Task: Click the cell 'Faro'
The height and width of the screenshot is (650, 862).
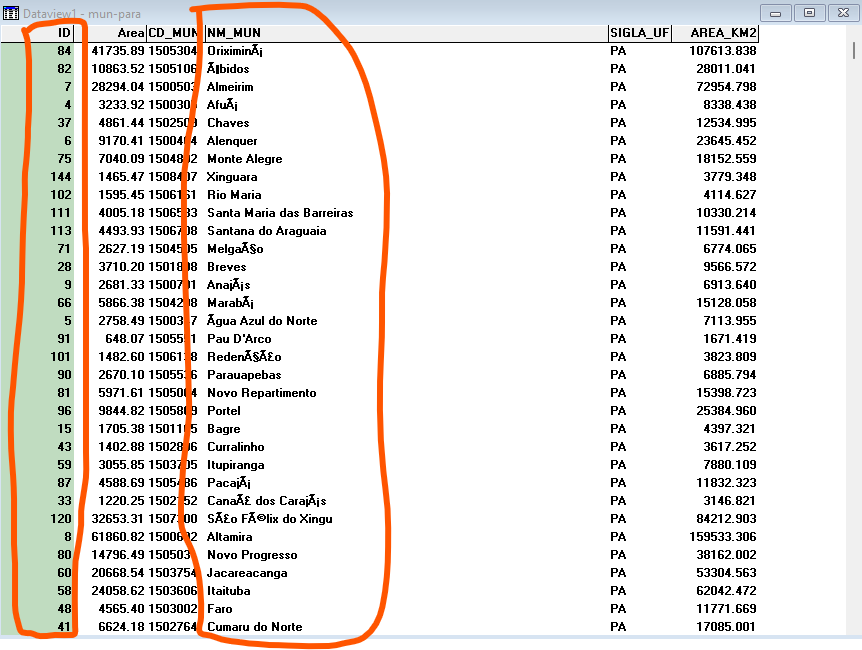Action: point(220,609)
